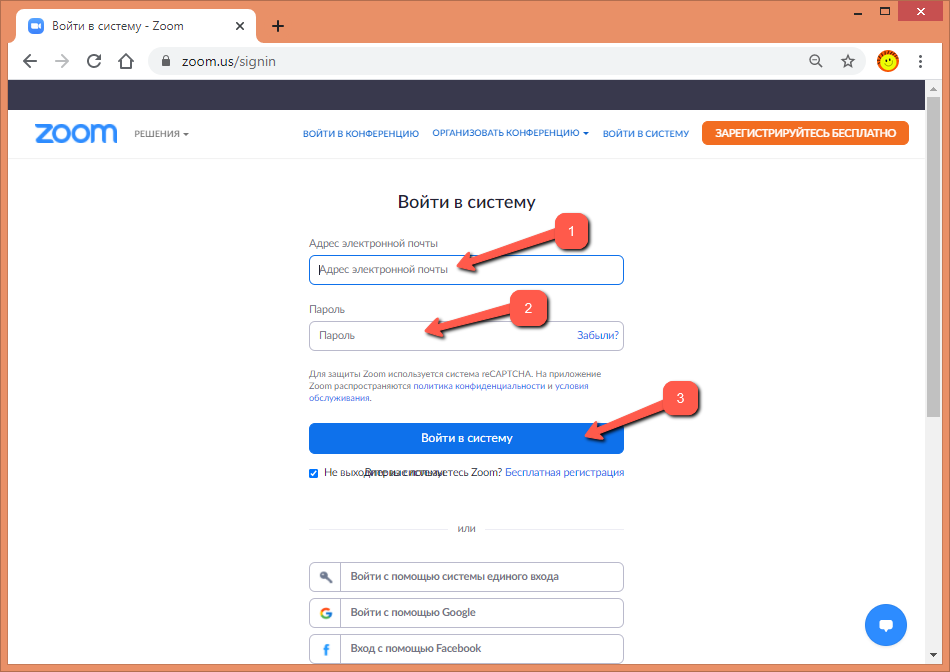This screenshot has width=950, height=672.
Task: Click the Zoom logo in header
Action: [76, 133]
